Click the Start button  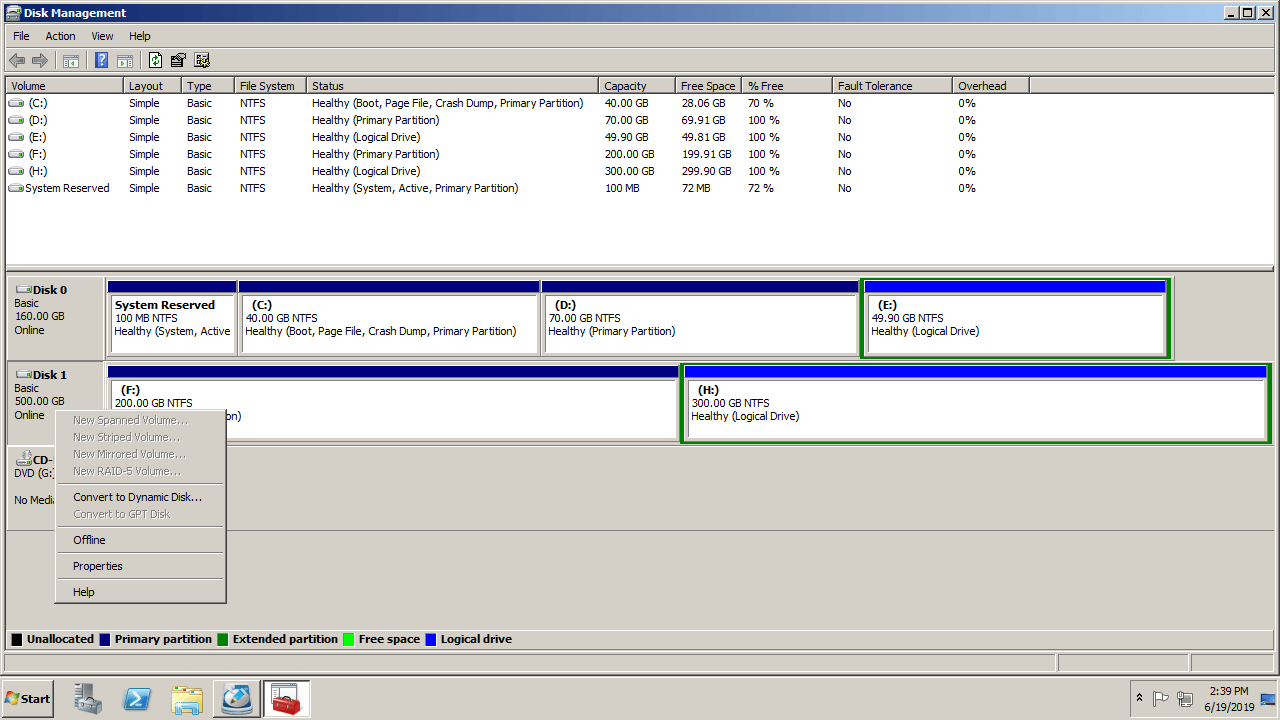(28, 699)
